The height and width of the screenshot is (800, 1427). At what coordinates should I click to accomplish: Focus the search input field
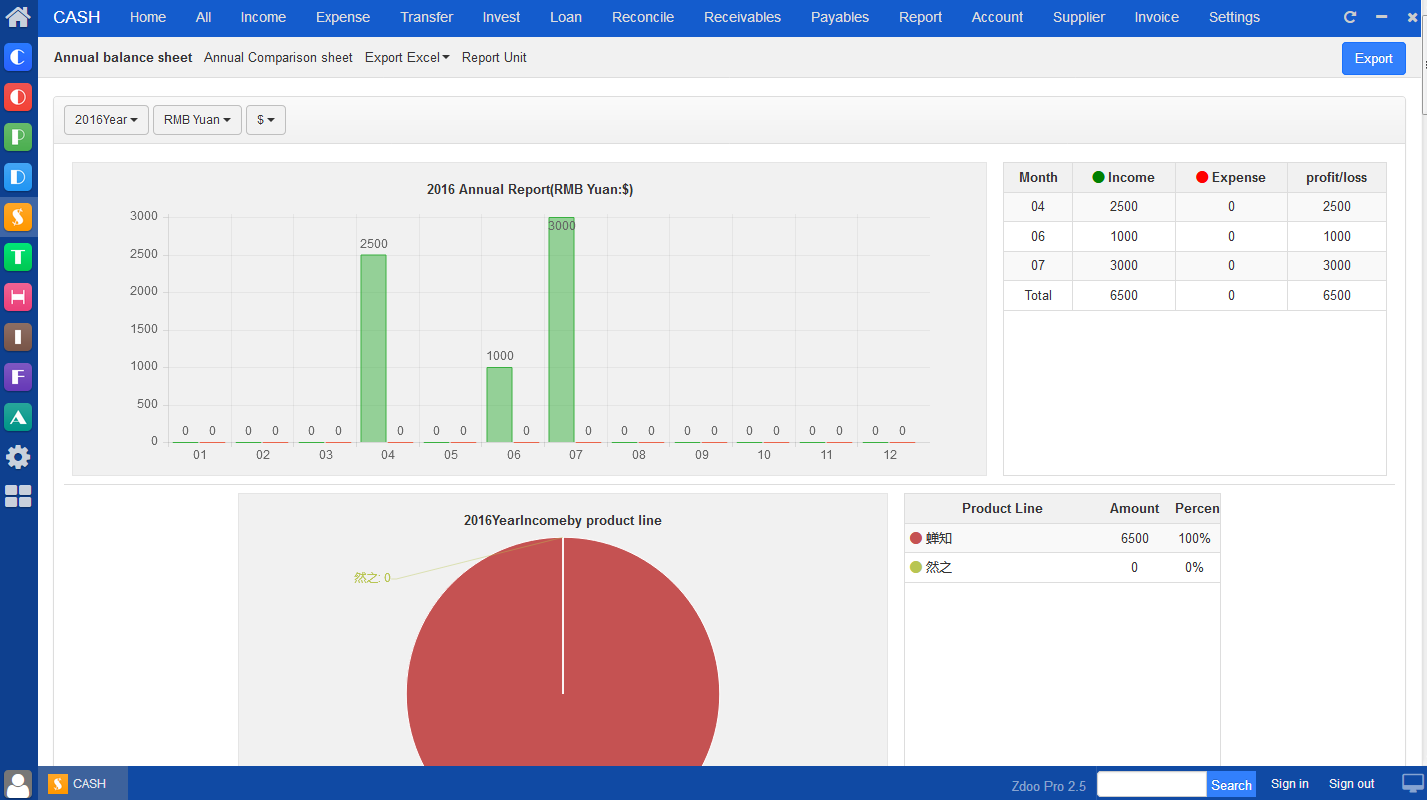pyautogui.click(x=1152, y=784)
